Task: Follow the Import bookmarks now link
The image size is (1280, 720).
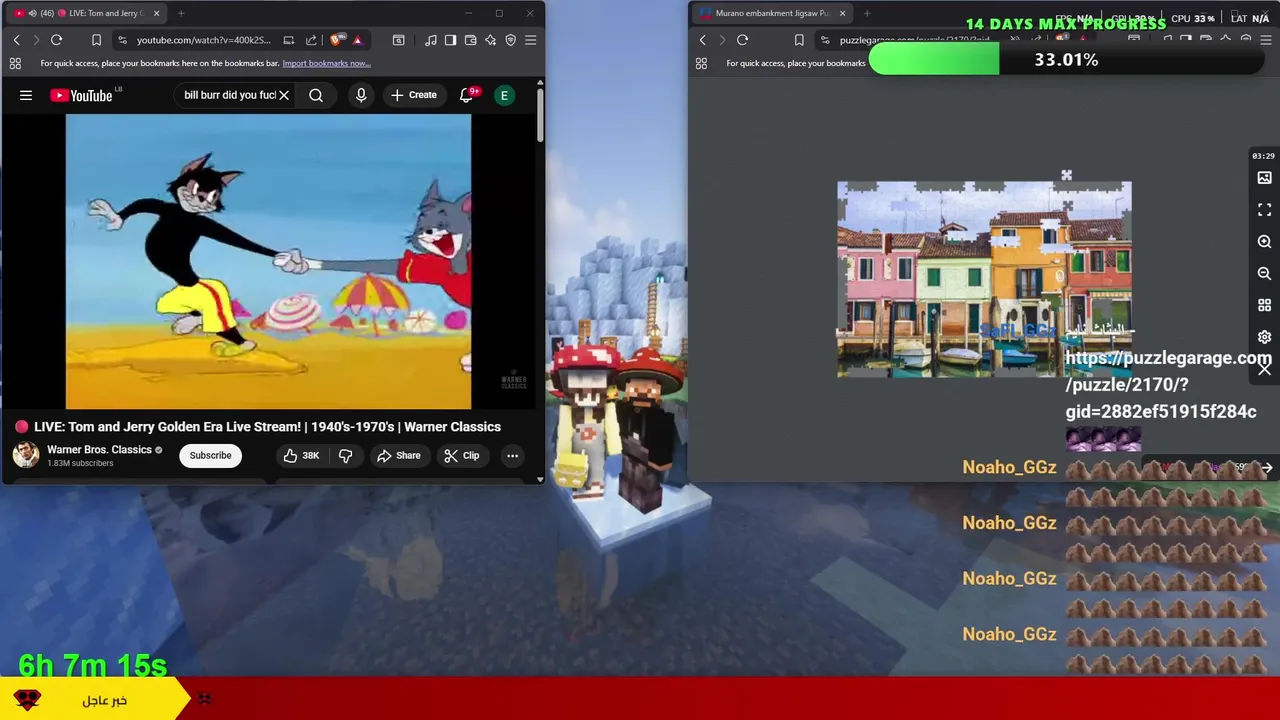Action: (x=326, y=63)
